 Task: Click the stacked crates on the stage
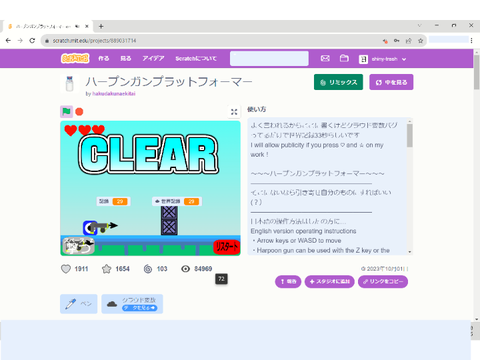(x=169, y=221)
